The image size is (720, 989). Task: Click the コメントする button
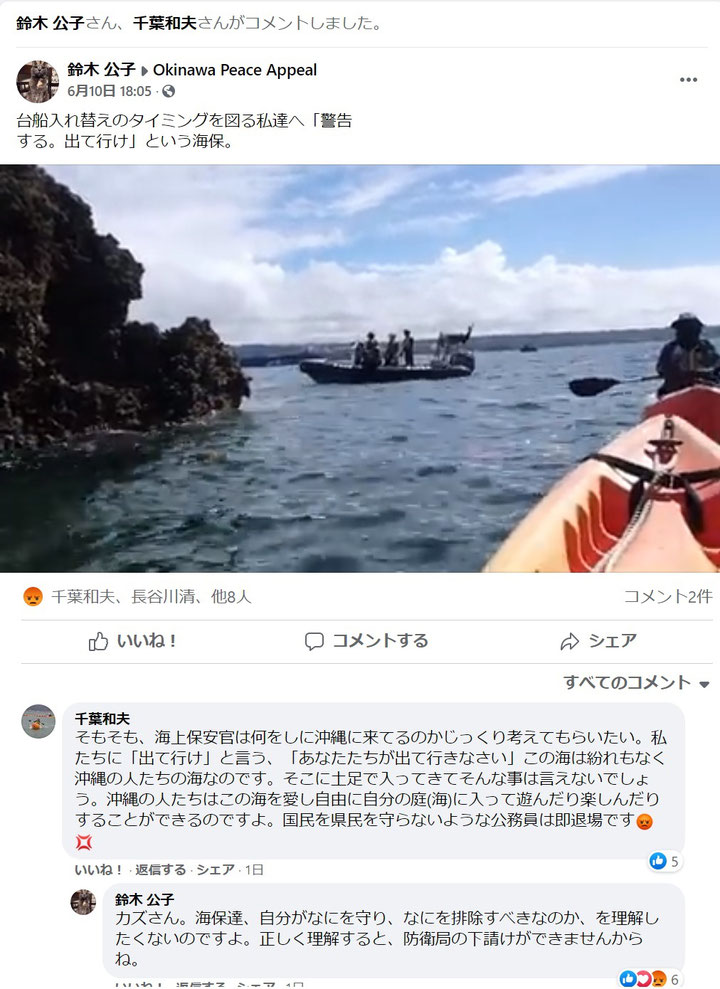pos(366,641)
